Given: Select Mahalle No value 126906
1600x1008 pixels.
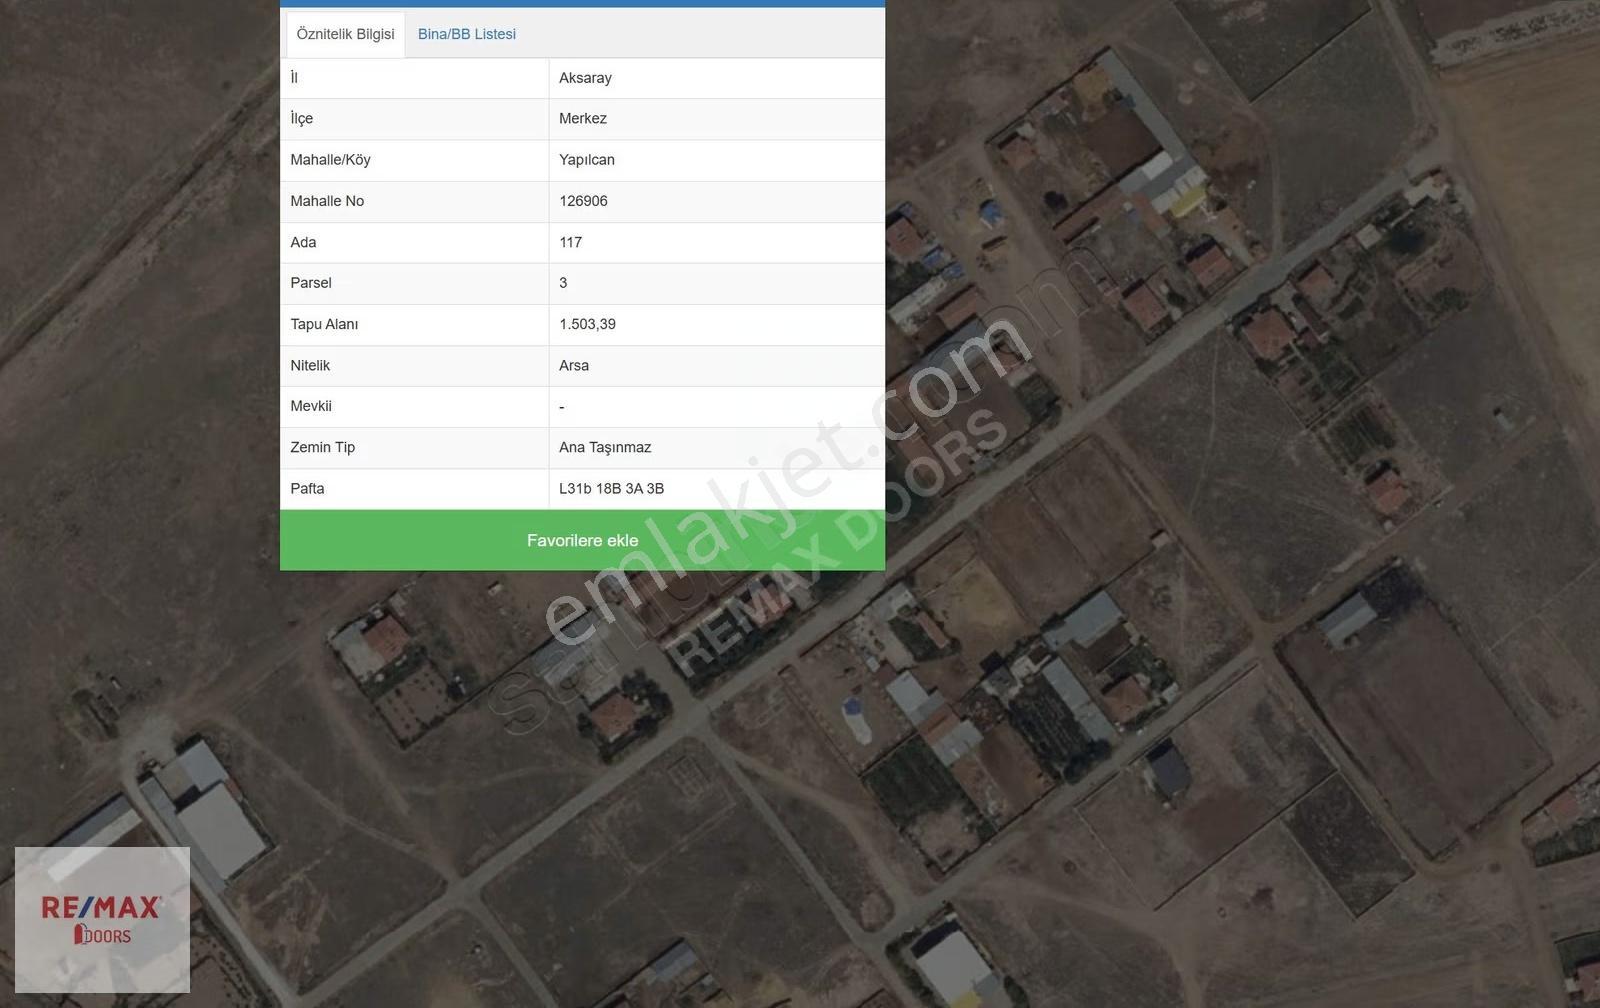Looking at the screenshot, I should pos(583,201).
